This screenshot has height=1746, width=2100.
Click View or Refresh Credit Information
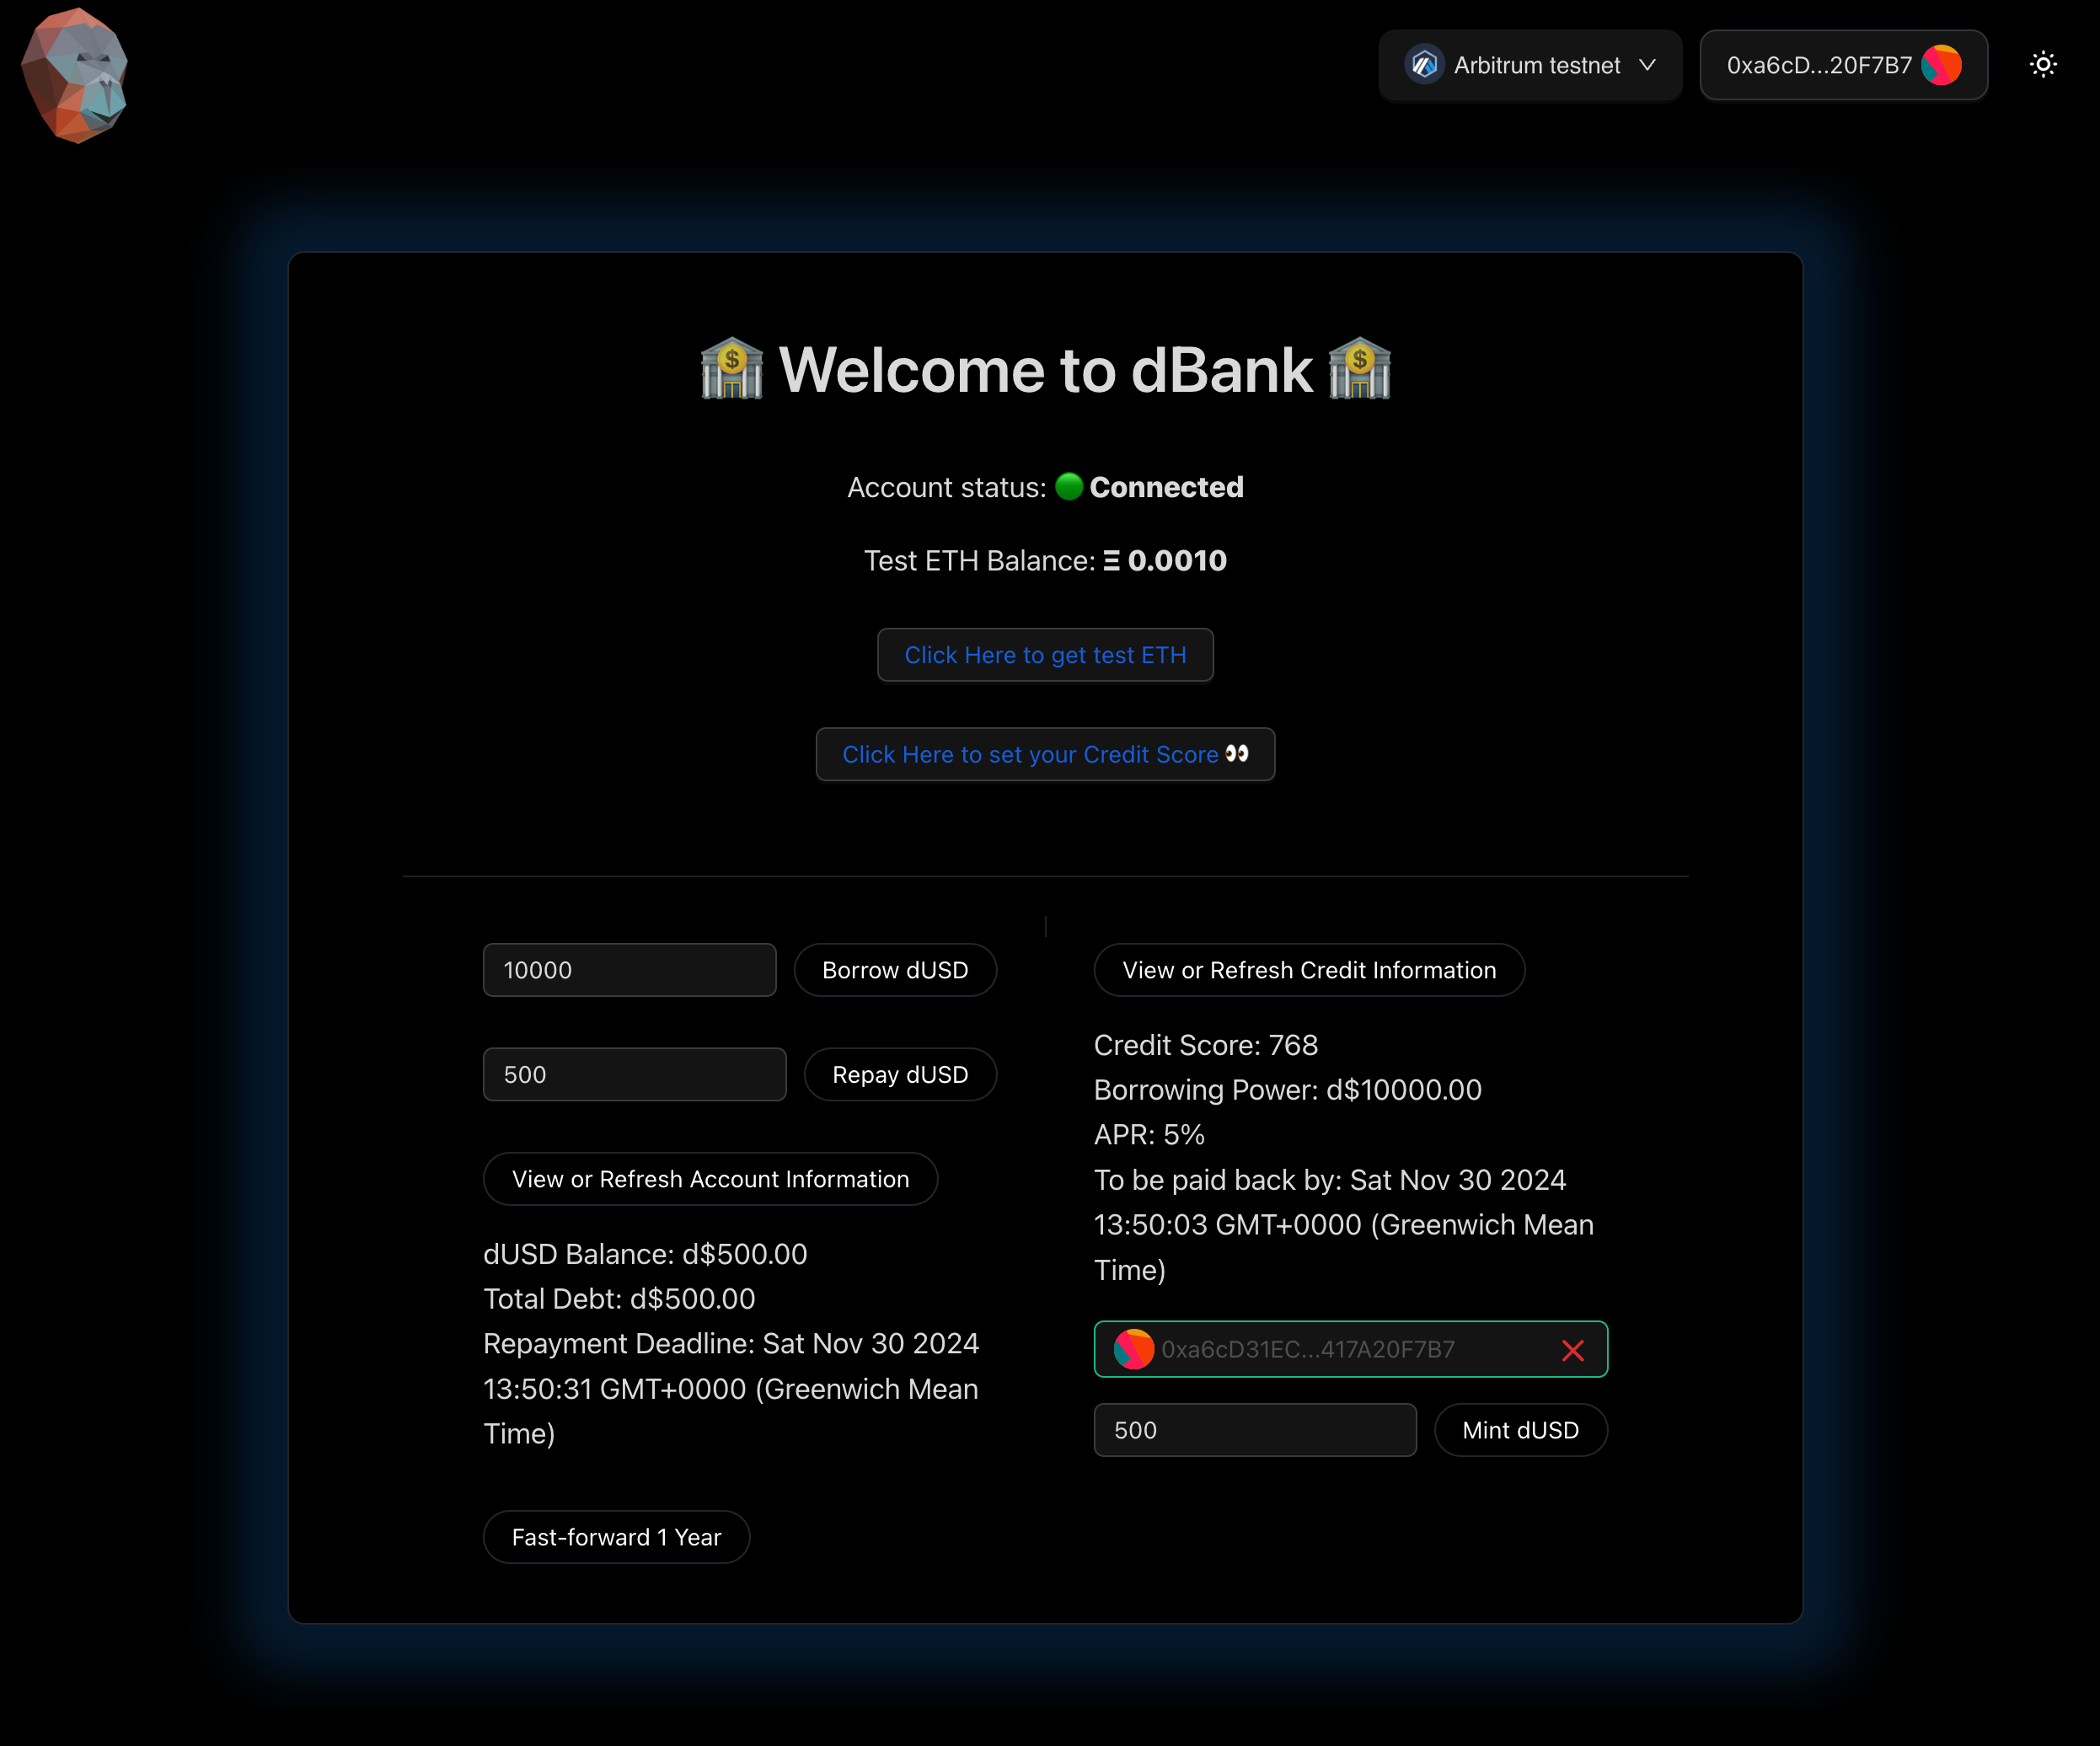1308,970
